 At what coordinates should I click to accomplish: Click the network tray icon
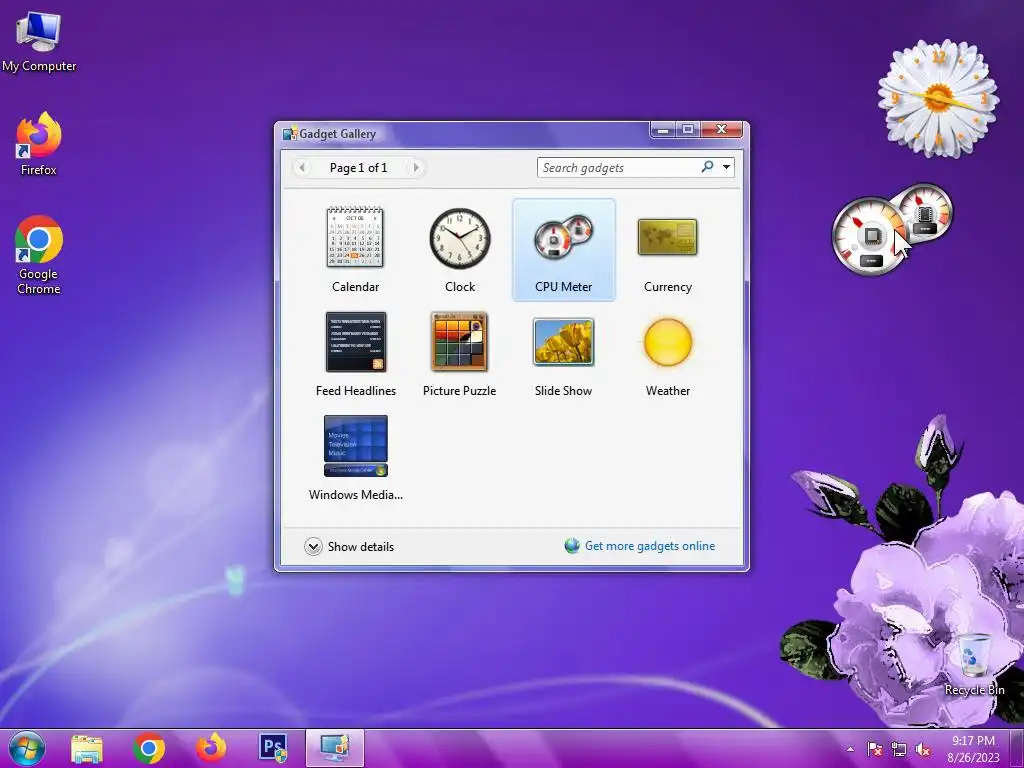pos(899,749)
